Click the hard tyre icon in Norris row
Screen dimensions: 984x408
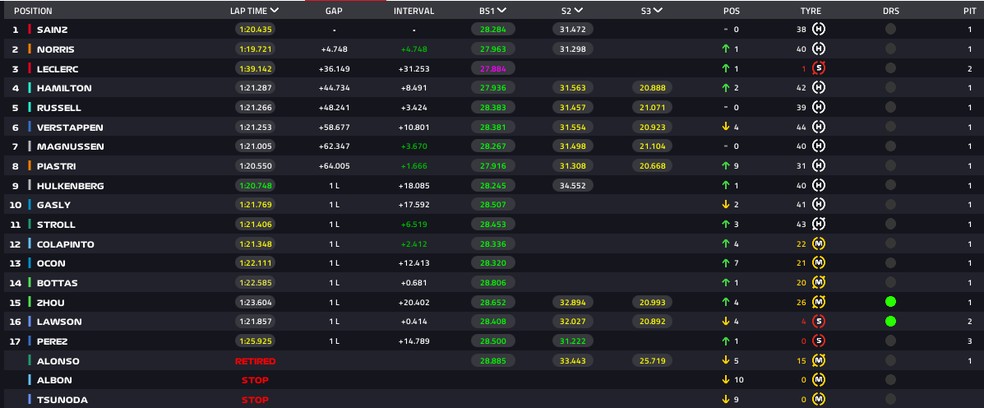818,49
